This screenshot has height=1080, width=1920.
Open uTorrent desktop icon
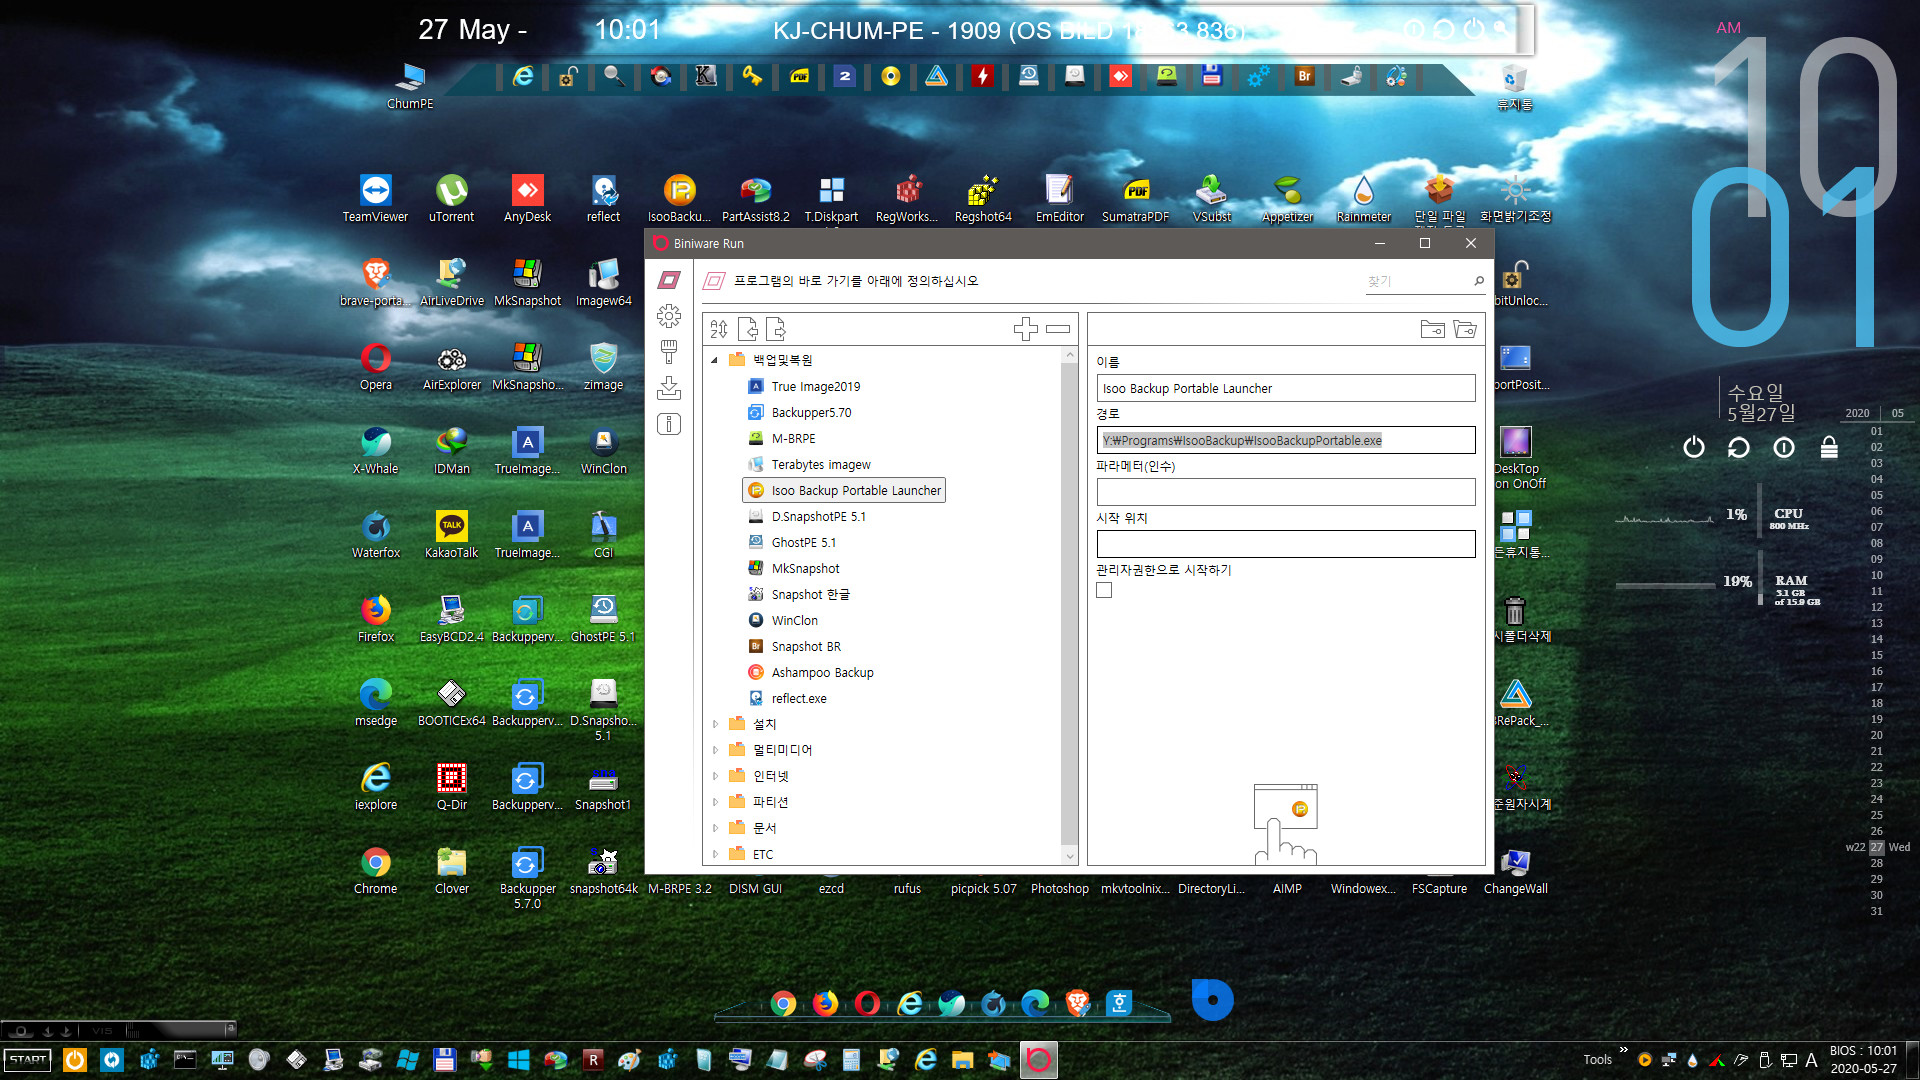tap(452, 198)
